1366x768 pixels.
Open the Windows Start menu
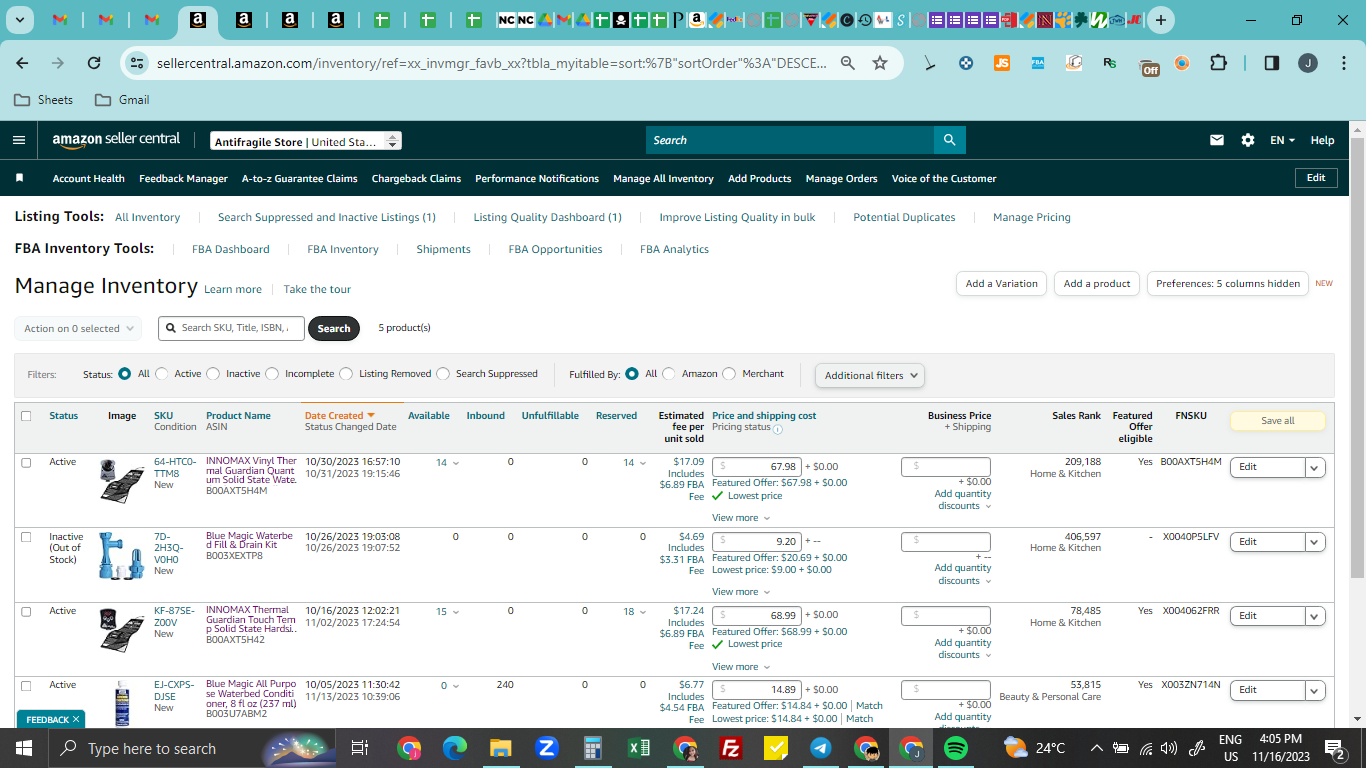(x=23, y=748)
